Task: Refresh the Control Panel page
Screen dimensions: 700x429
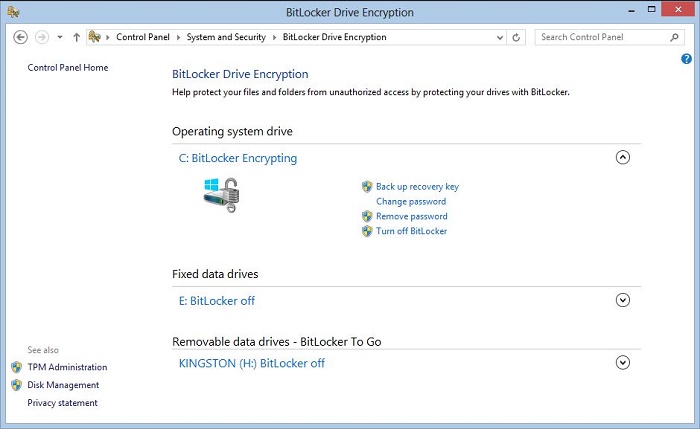Action: tap(516, 37)
